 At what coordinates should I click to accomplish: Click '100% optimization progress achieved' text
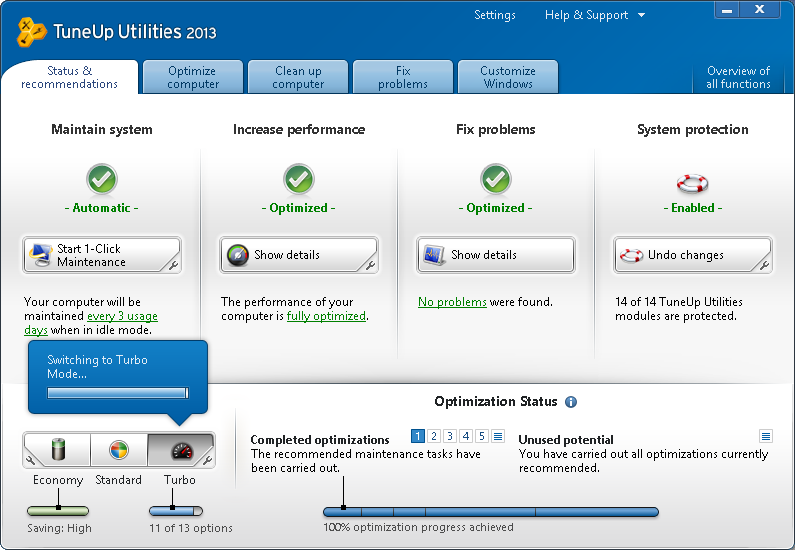pyautogui.click(x=419, y=527)
